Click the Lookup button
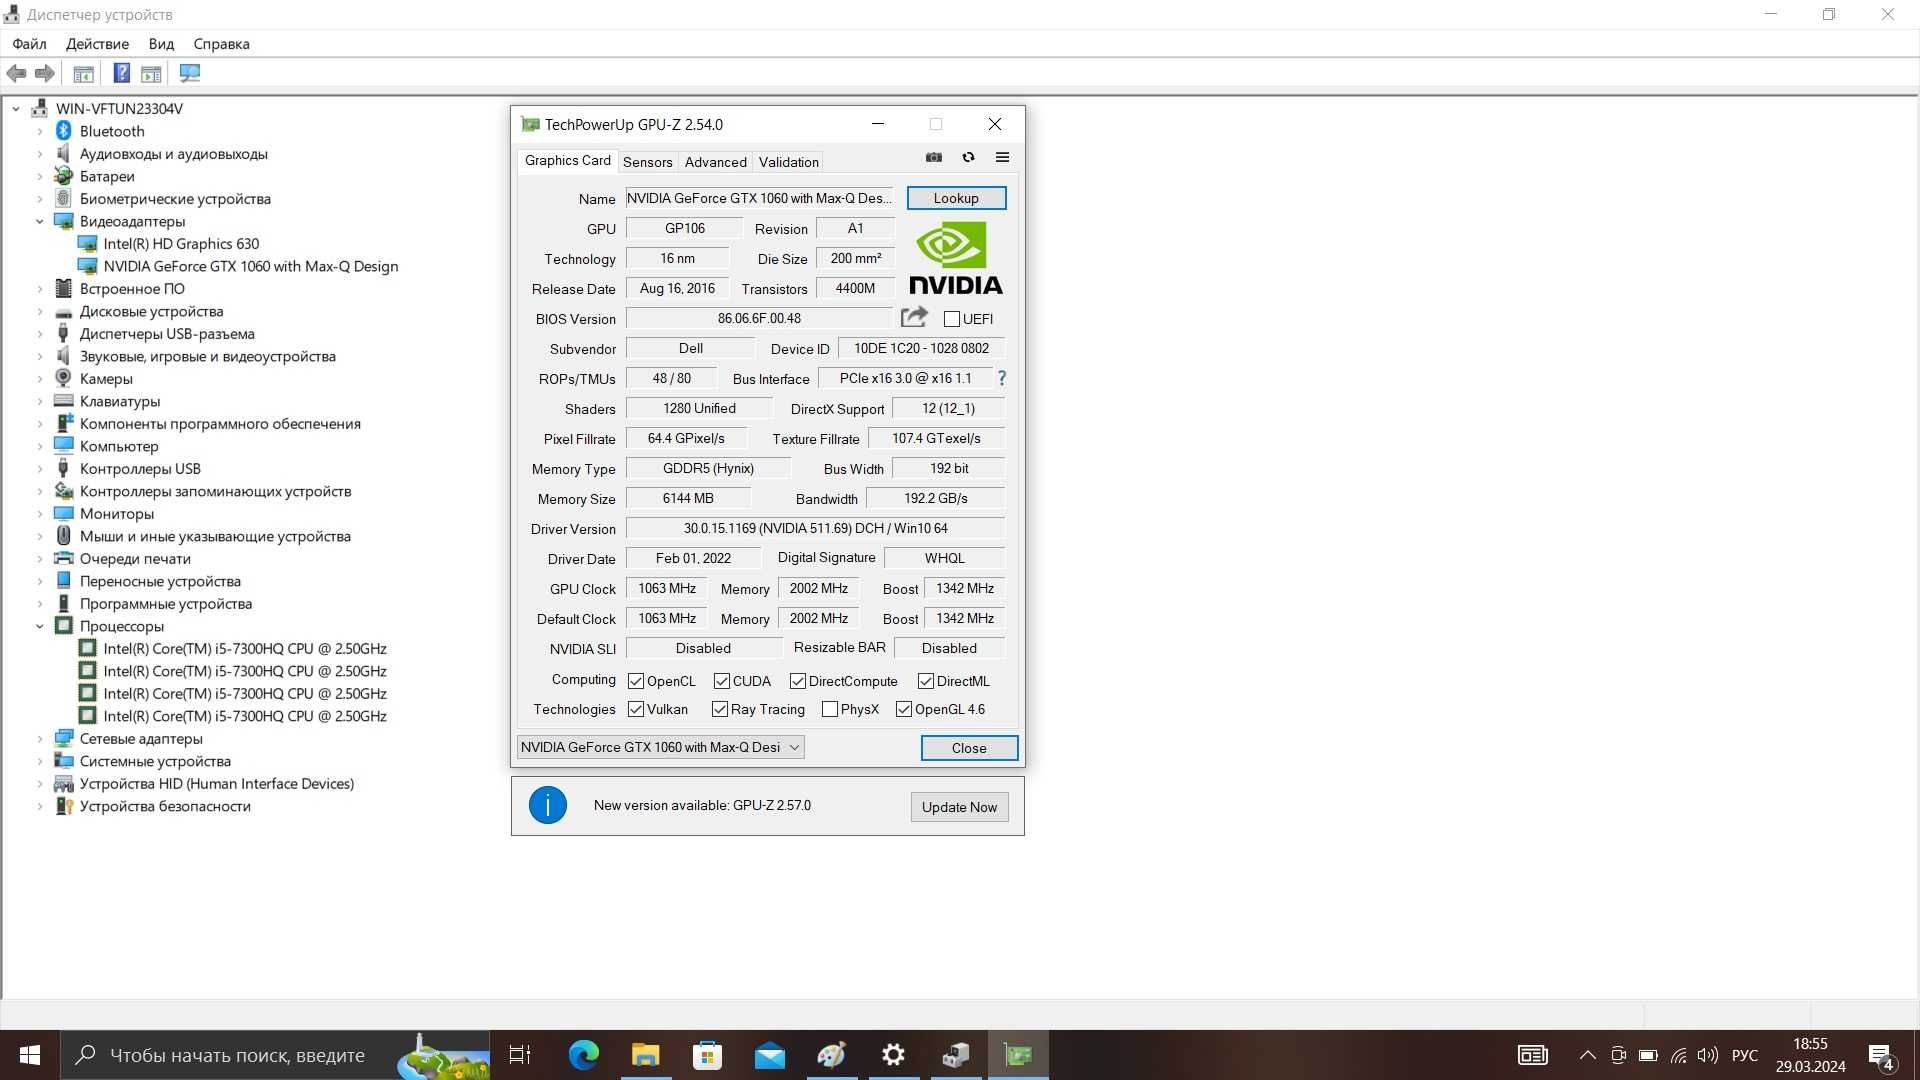The image size is (1920, 1080). (x=956, y=198)
